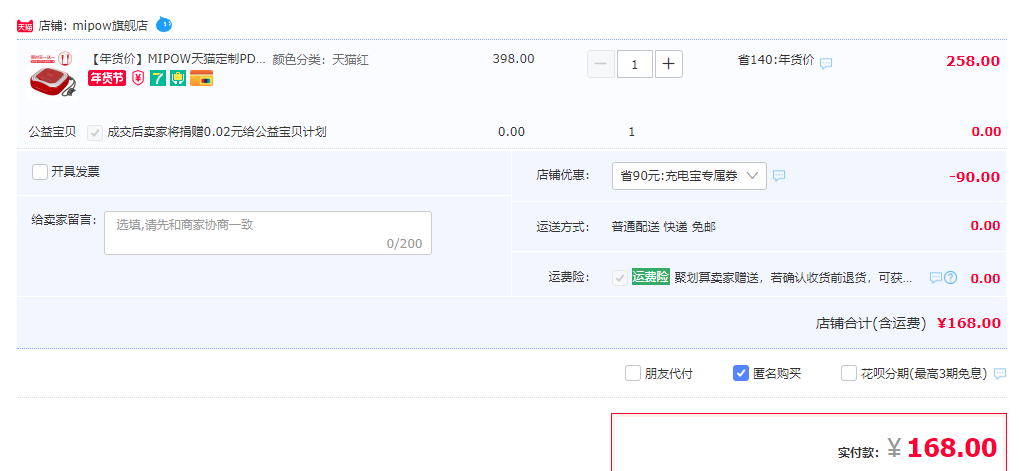Tick the 开具发票 checkbox
Screen dimensions: 1020x471
click(x=40, y=172)
